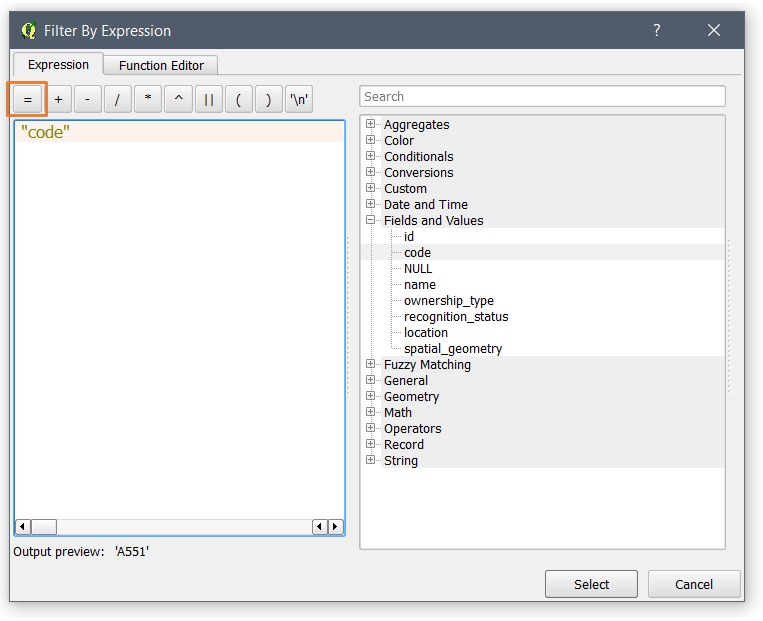Screen dimensions: 763x621
Task: Click the function Search field
Action: [542, 97]
